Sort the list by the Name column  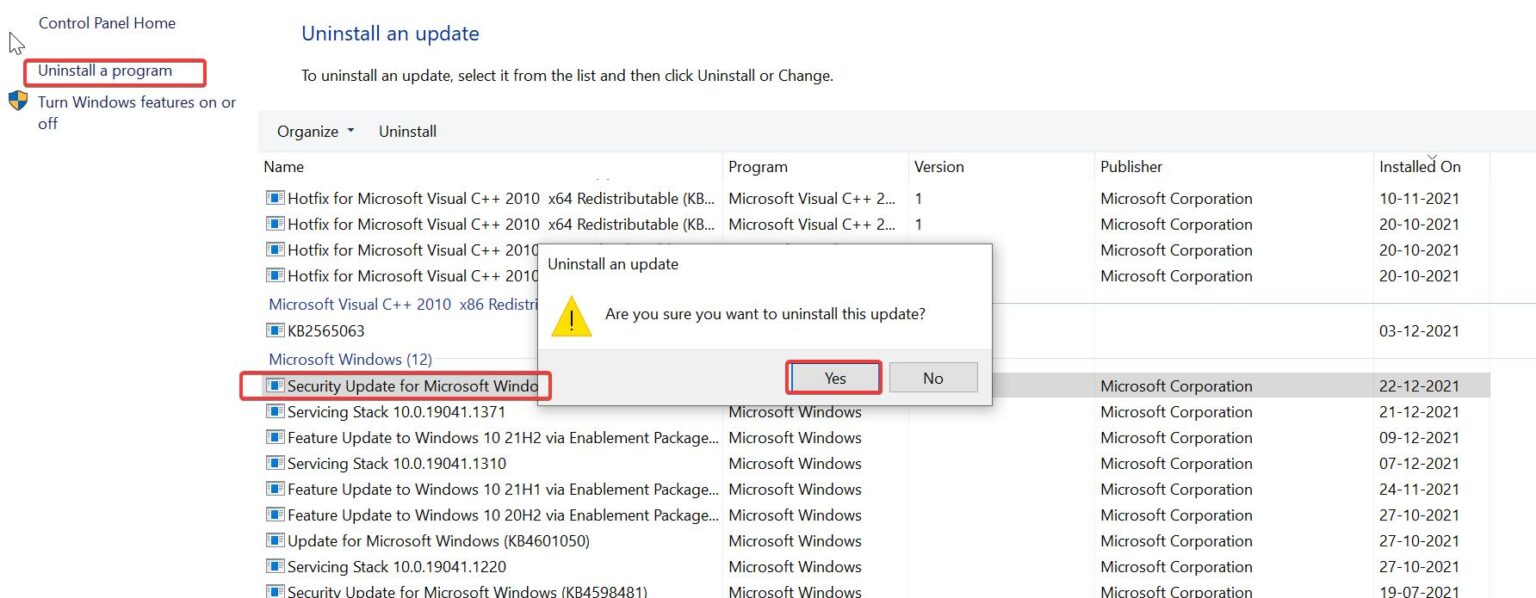pyautogui.click(x=284, y=166)
